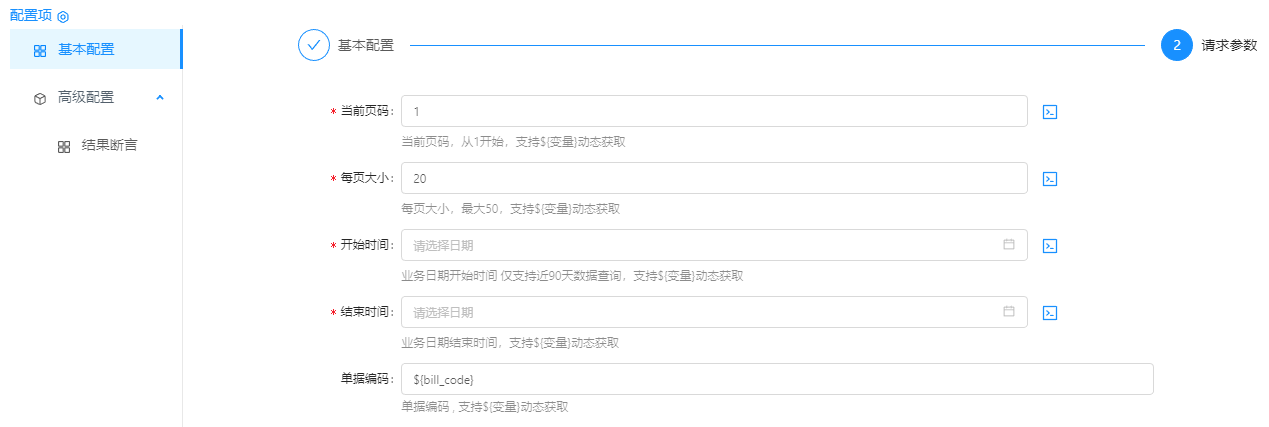Collapse the 高级配置 menu using its chevron
The image size is (1269, 427).
[160, 97]
